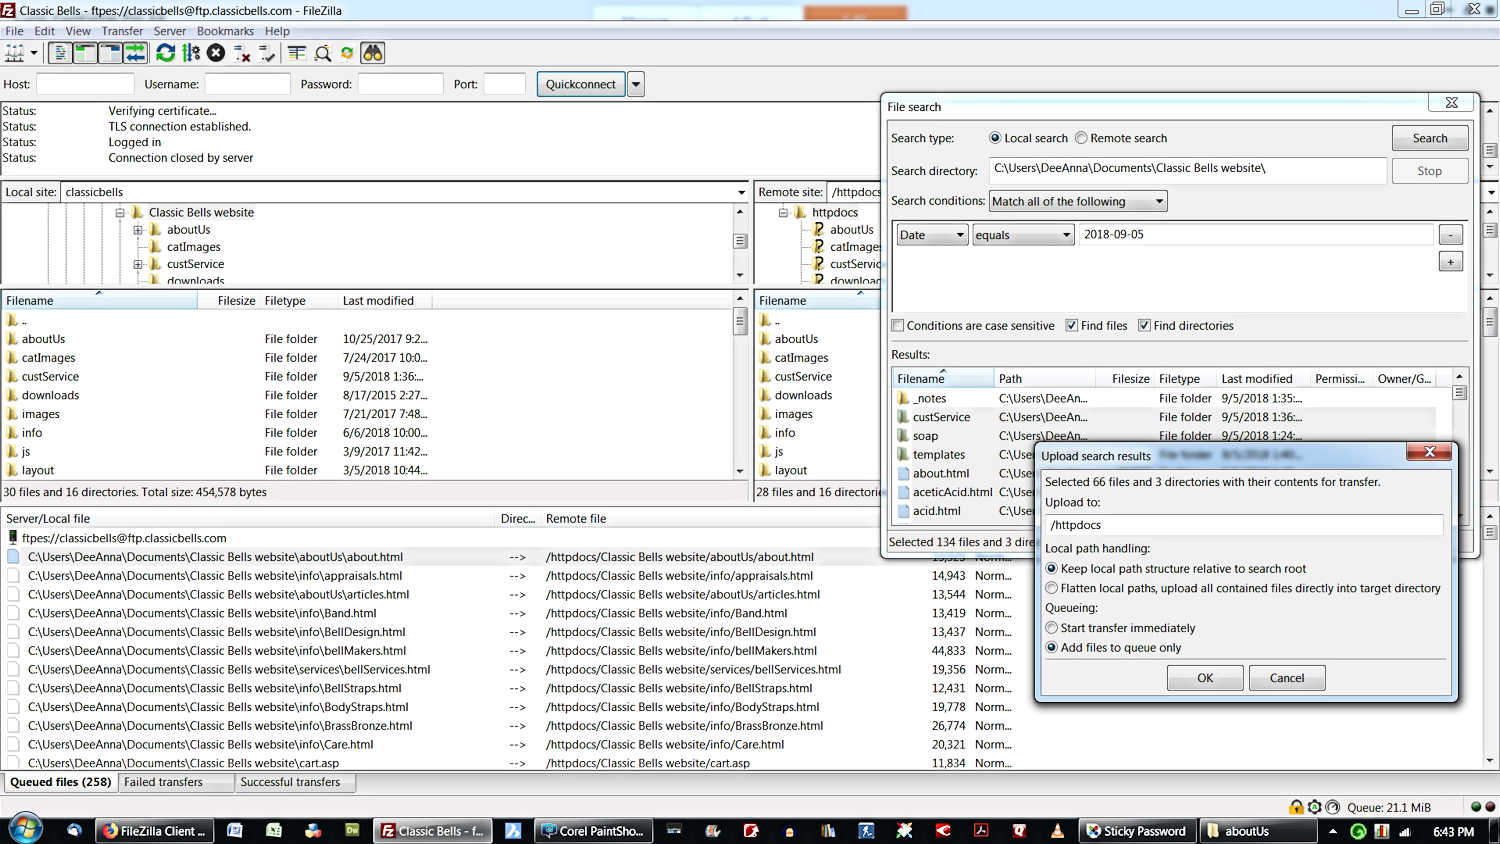Open the Site Manager icon
1500x844 pixels.
click(14, 53)
